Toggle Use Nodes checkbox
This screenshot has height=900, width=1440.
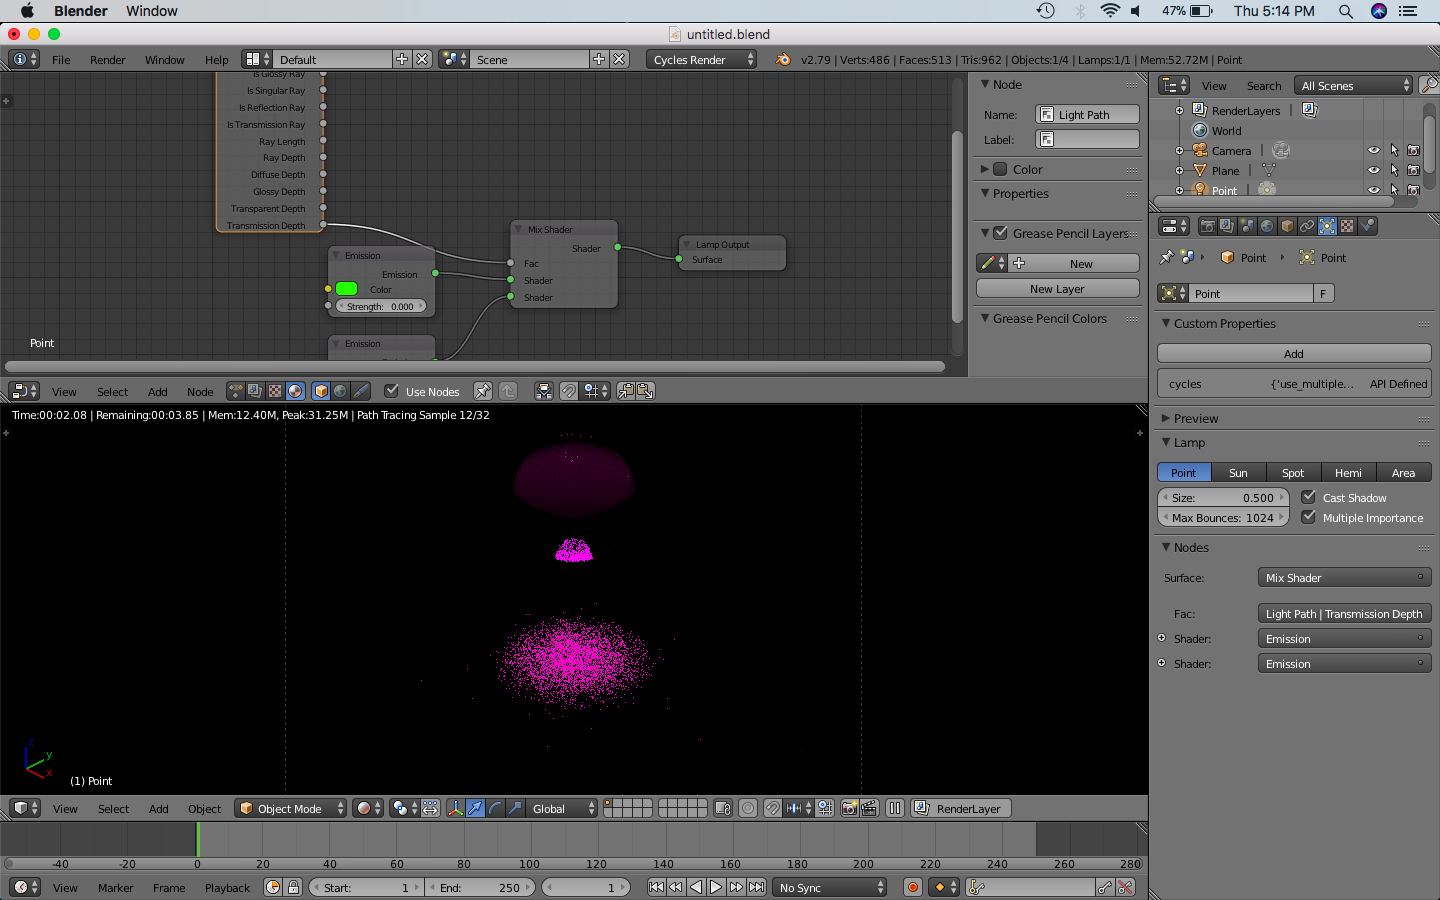pyautogui.click(x=391, y=391)
